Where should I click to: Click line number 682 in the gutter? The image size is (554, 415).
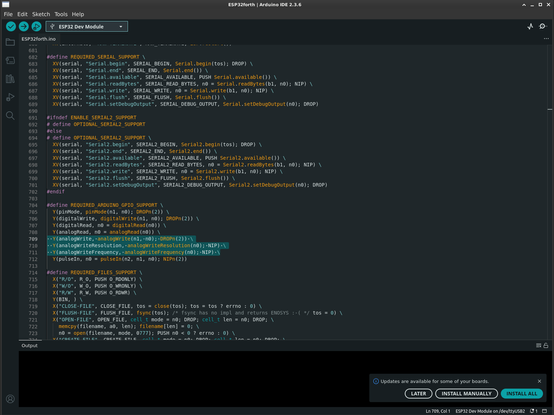pos(33,57)
